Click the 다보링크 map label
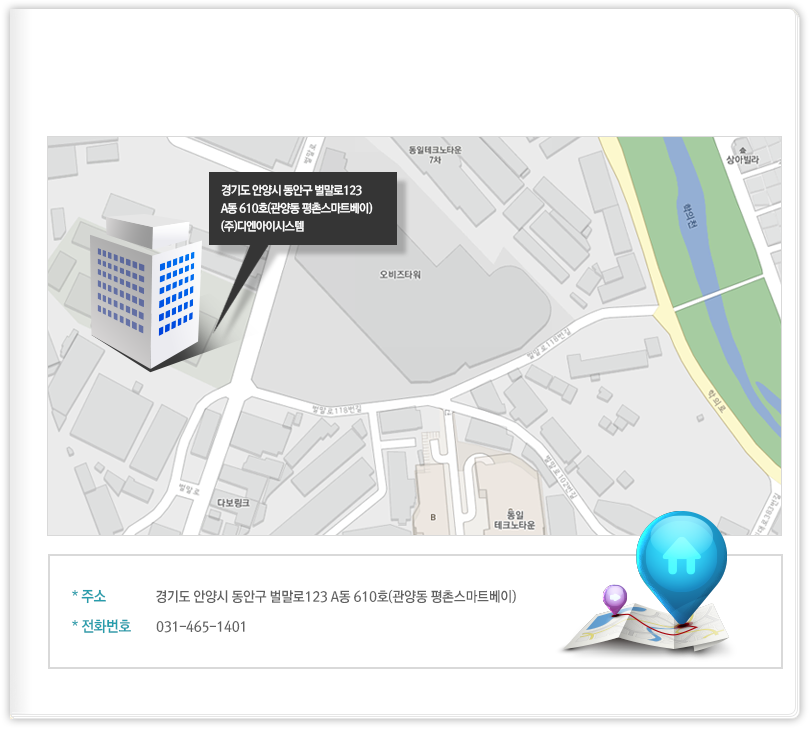 pyautogui.click(x=226, y=503)
